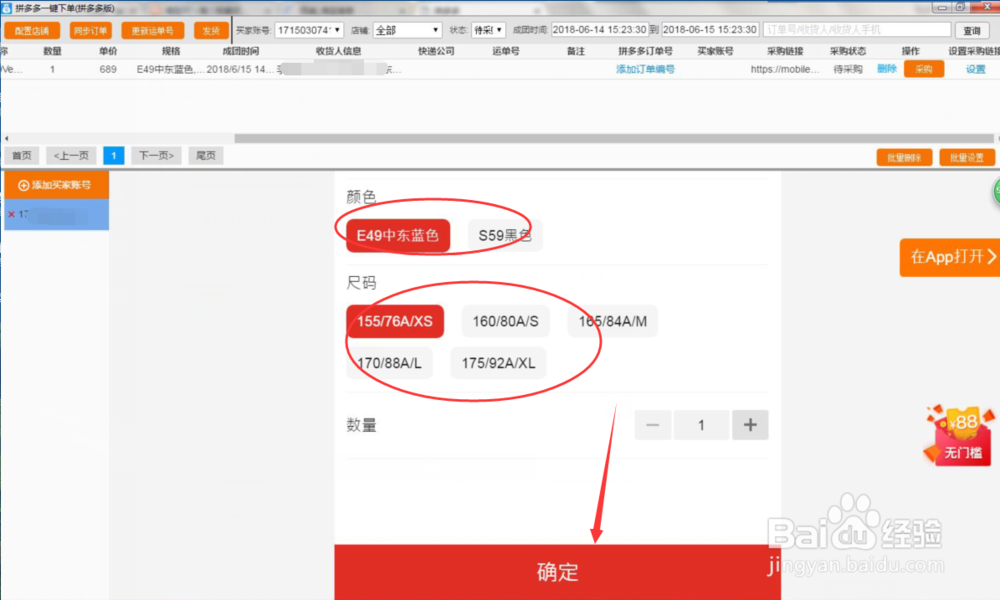The width and height of the screenshot is (1000, 600).
Task: Click the 配置店铺 toolbar button
Action: click(x=32, y=30)
